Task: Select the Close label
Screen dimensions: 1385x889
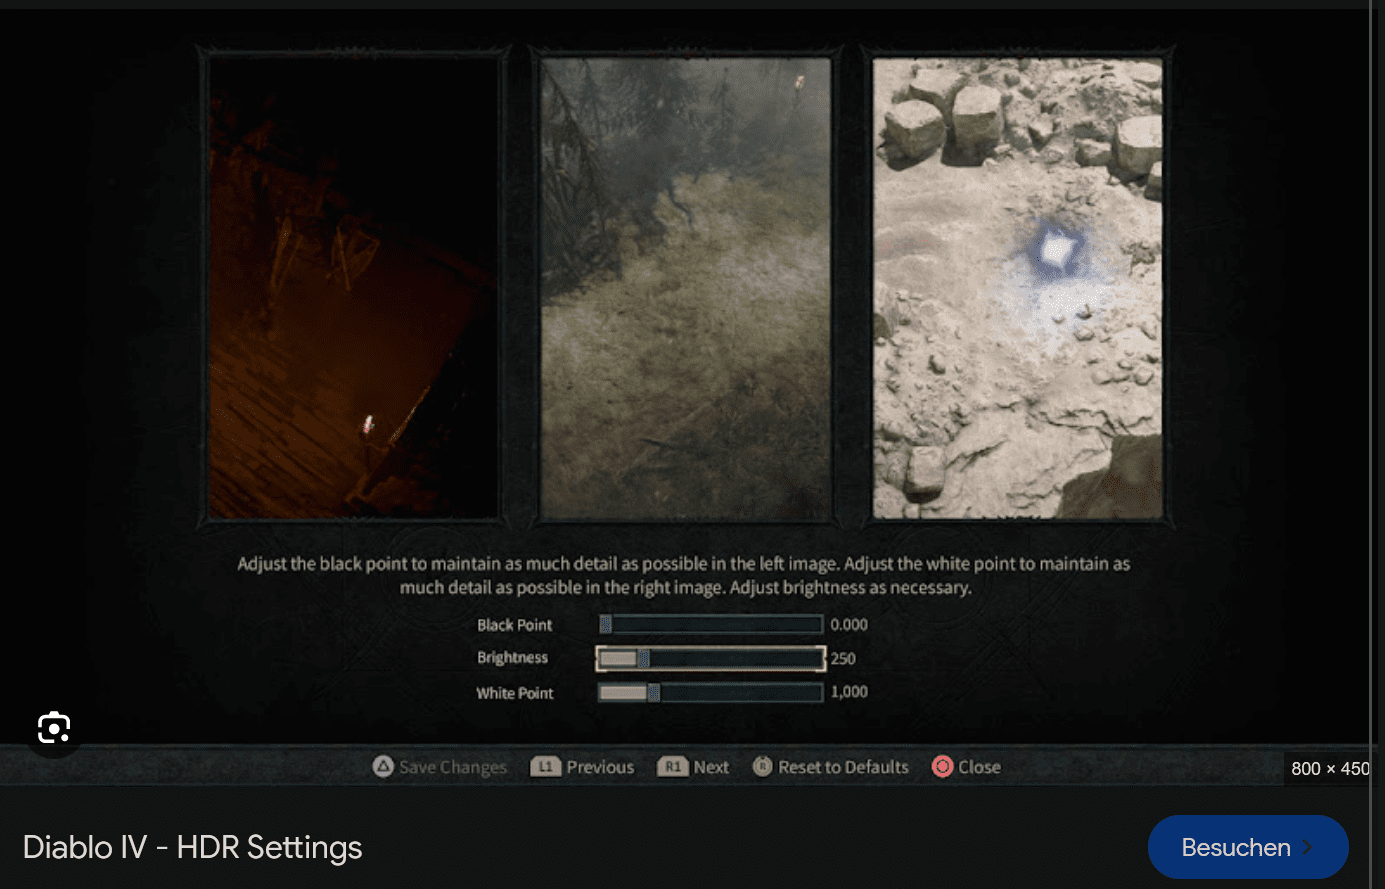Action: tap(979, 767)
